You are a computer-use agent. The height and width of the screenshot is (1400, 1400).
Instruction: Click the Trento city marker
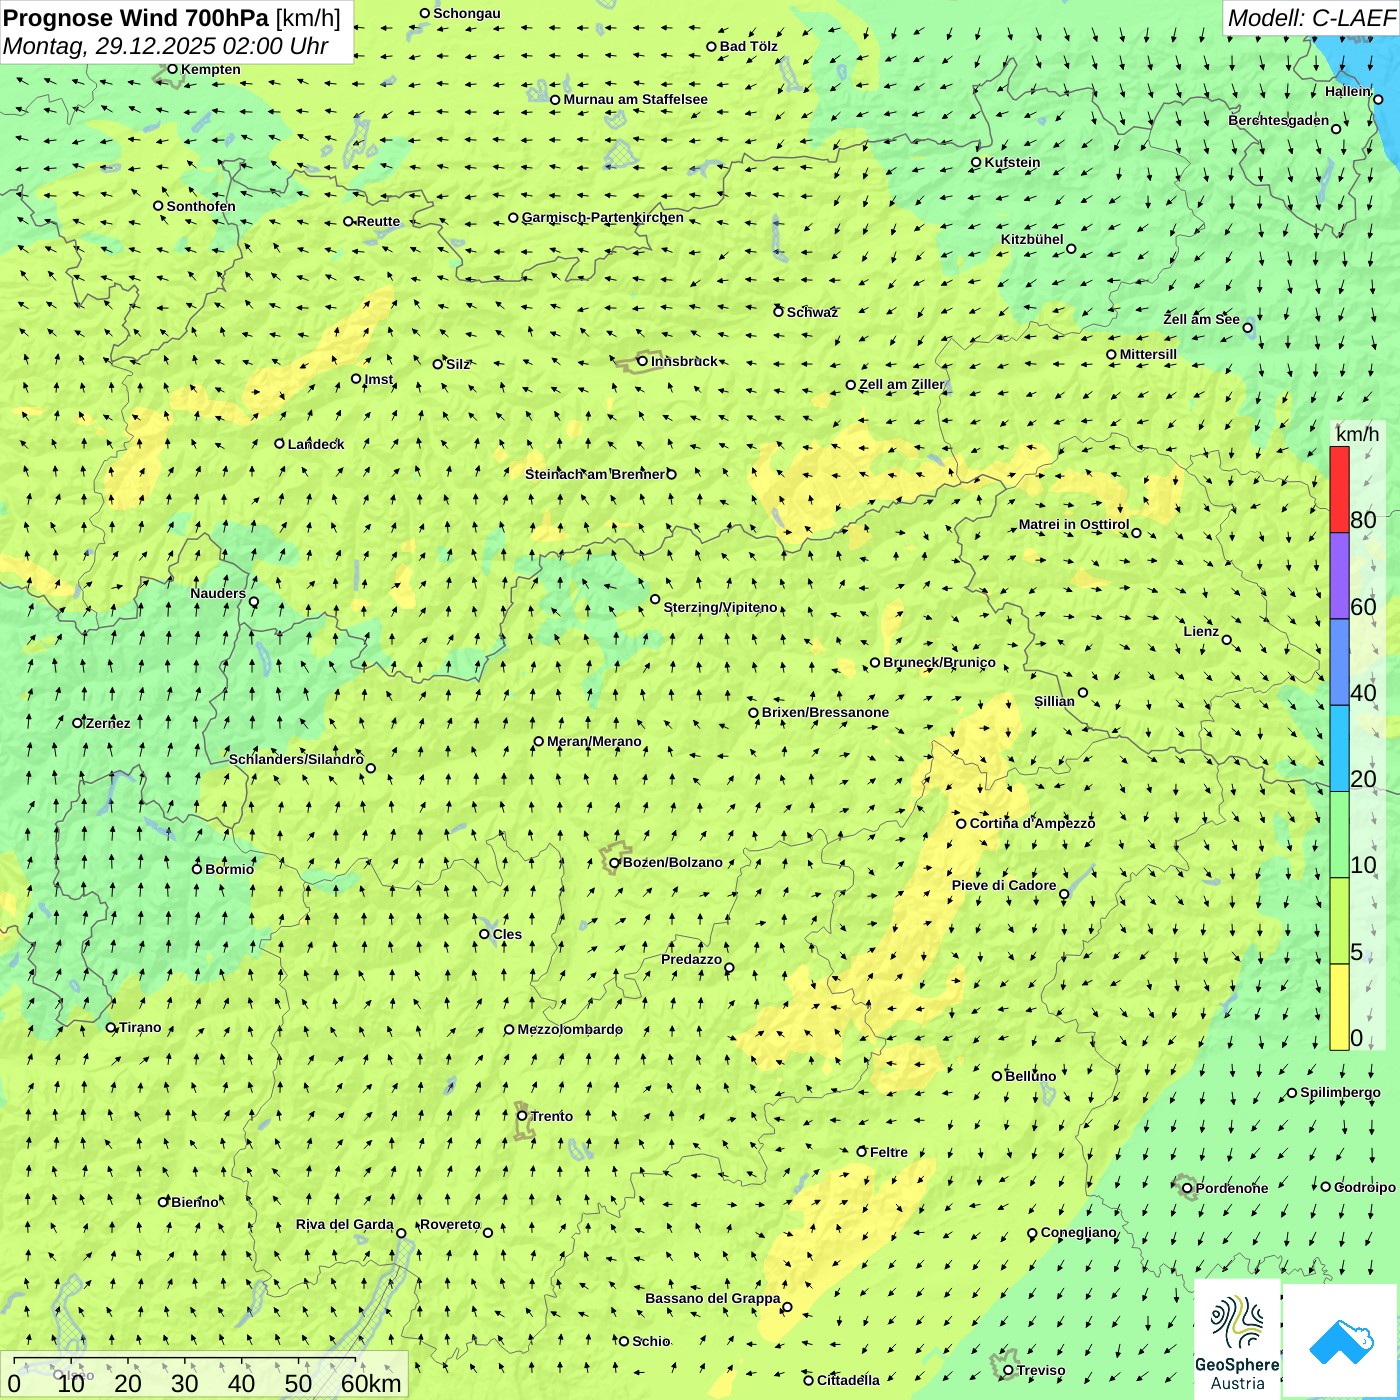[522, 1116]
